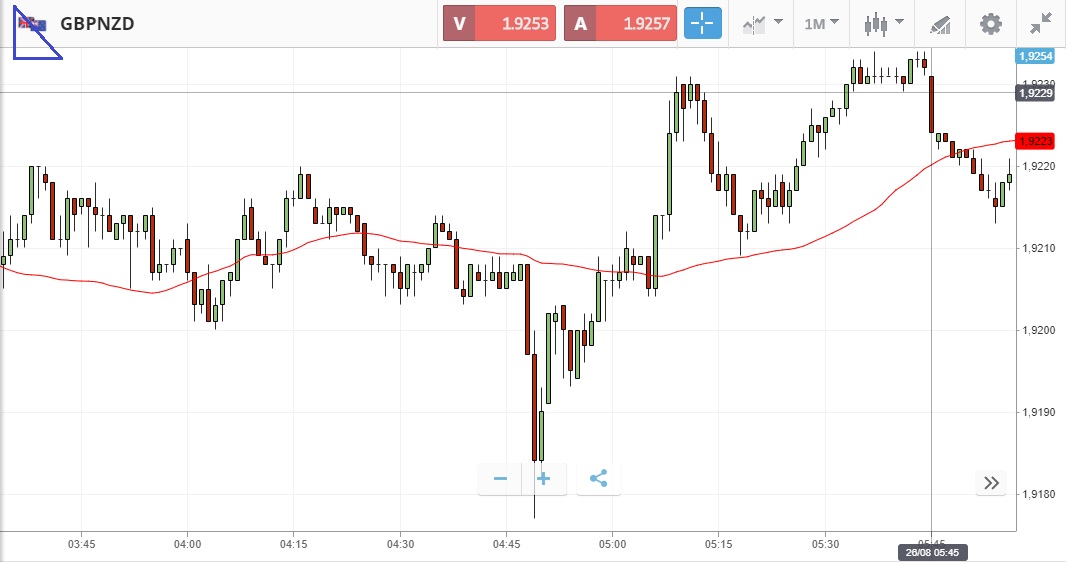Screen dimensions: 1066x562
Task: Zoom out the chart with minus icon
Action: (500, 479)
